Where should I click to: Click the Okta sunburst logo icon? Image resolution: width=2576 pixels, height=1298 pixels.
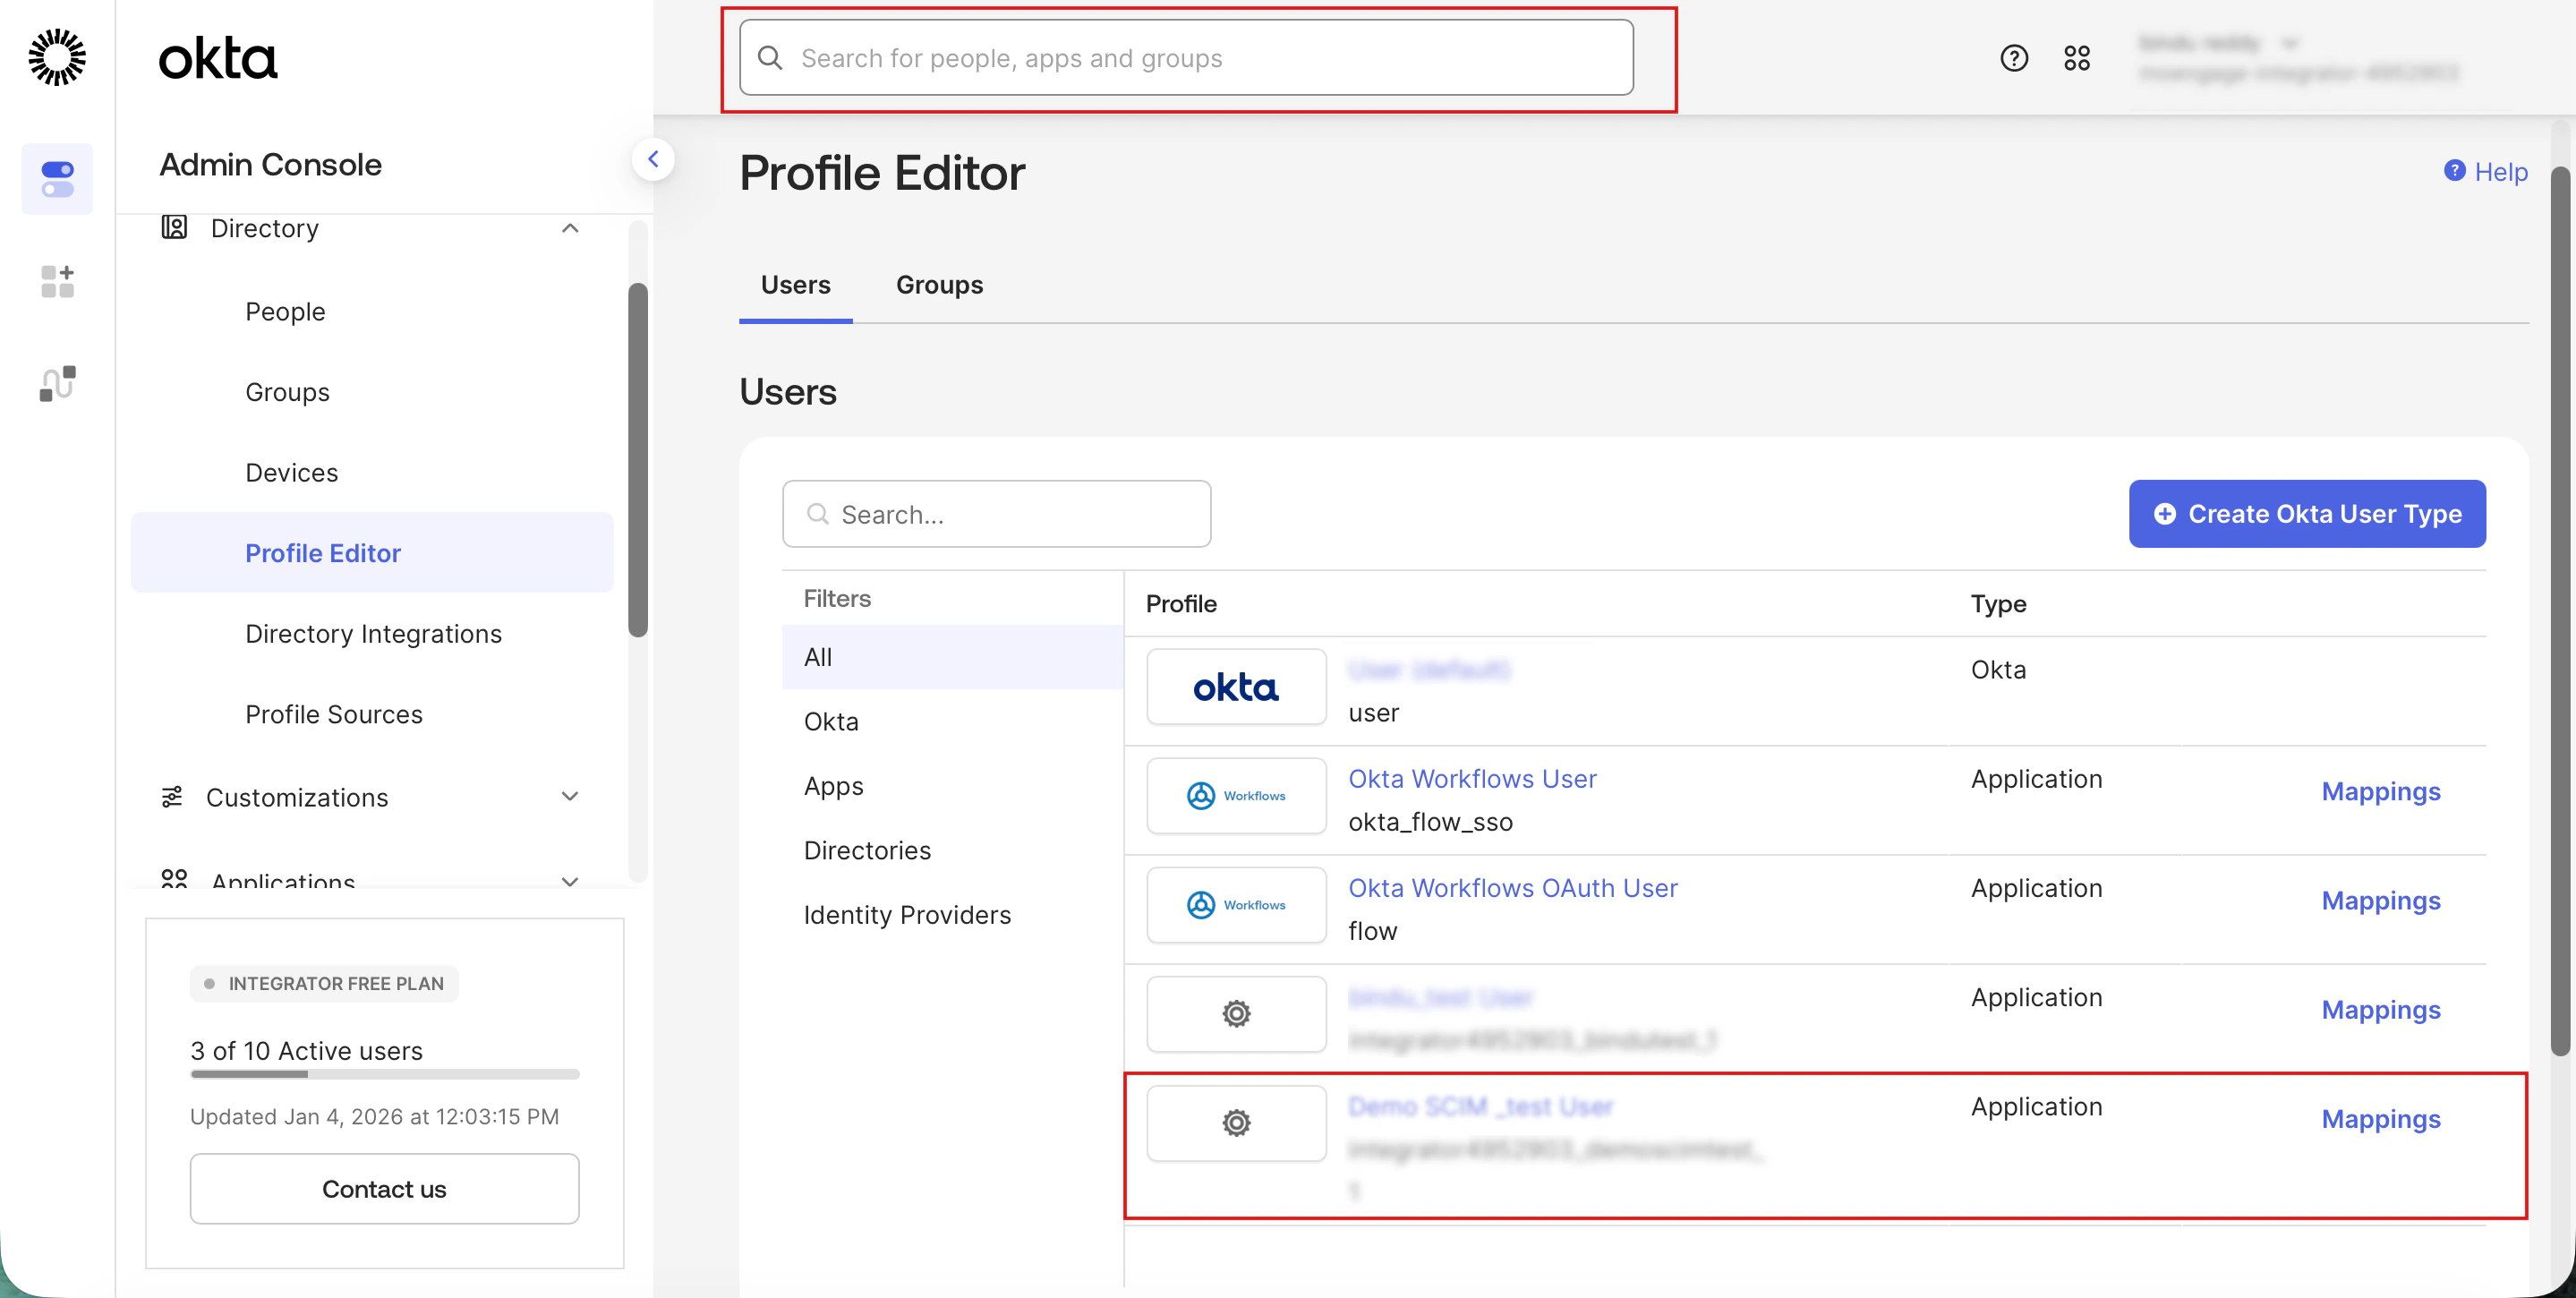57,57
